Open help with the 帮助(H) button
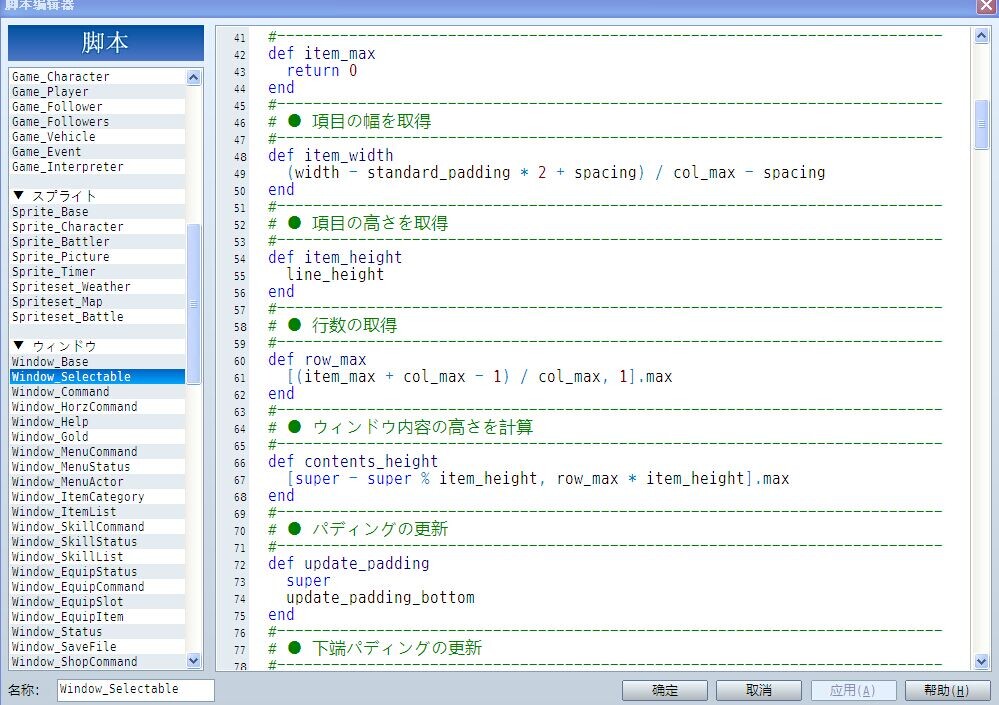The width and height of the screenshot is (999, 705). pos(947,690)
